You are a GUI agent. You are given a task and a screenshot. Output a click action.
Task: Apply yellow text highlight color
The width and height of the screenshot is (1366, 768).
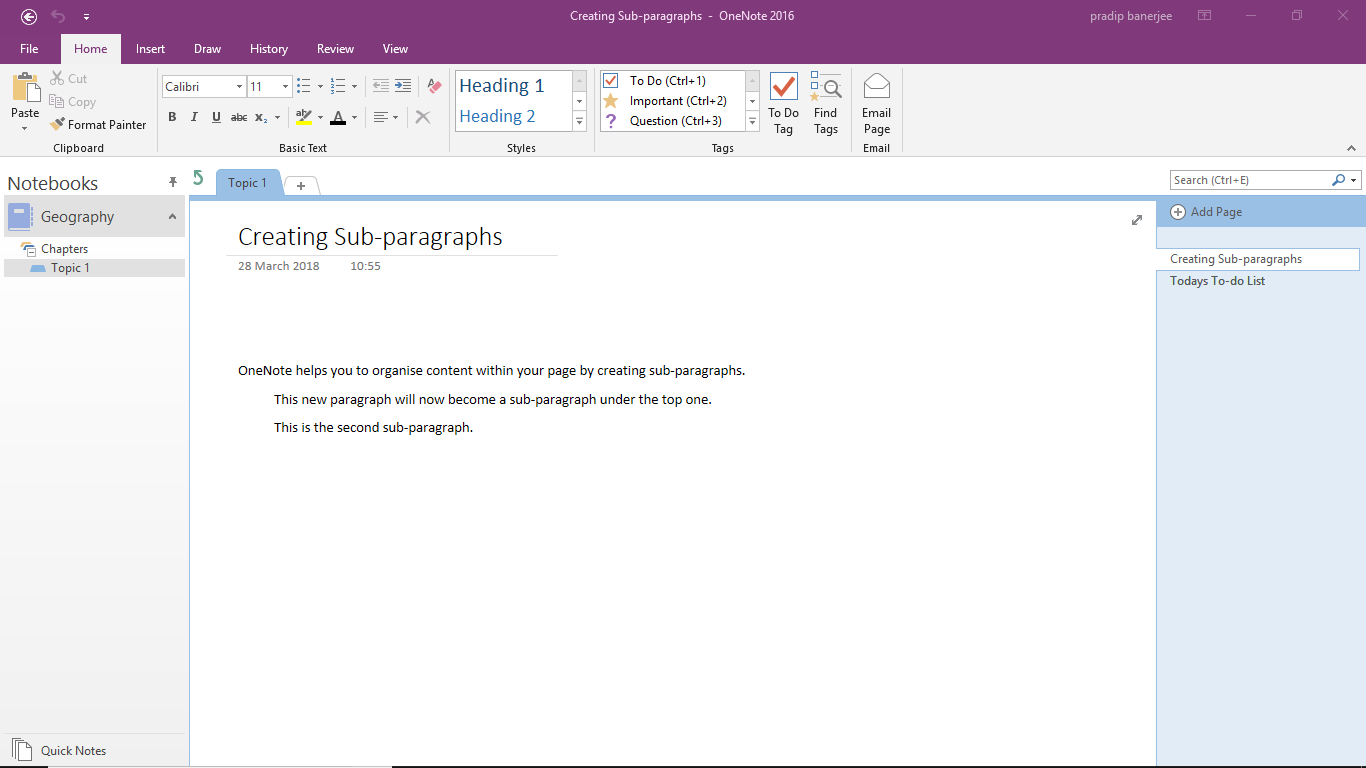(304, 117)
